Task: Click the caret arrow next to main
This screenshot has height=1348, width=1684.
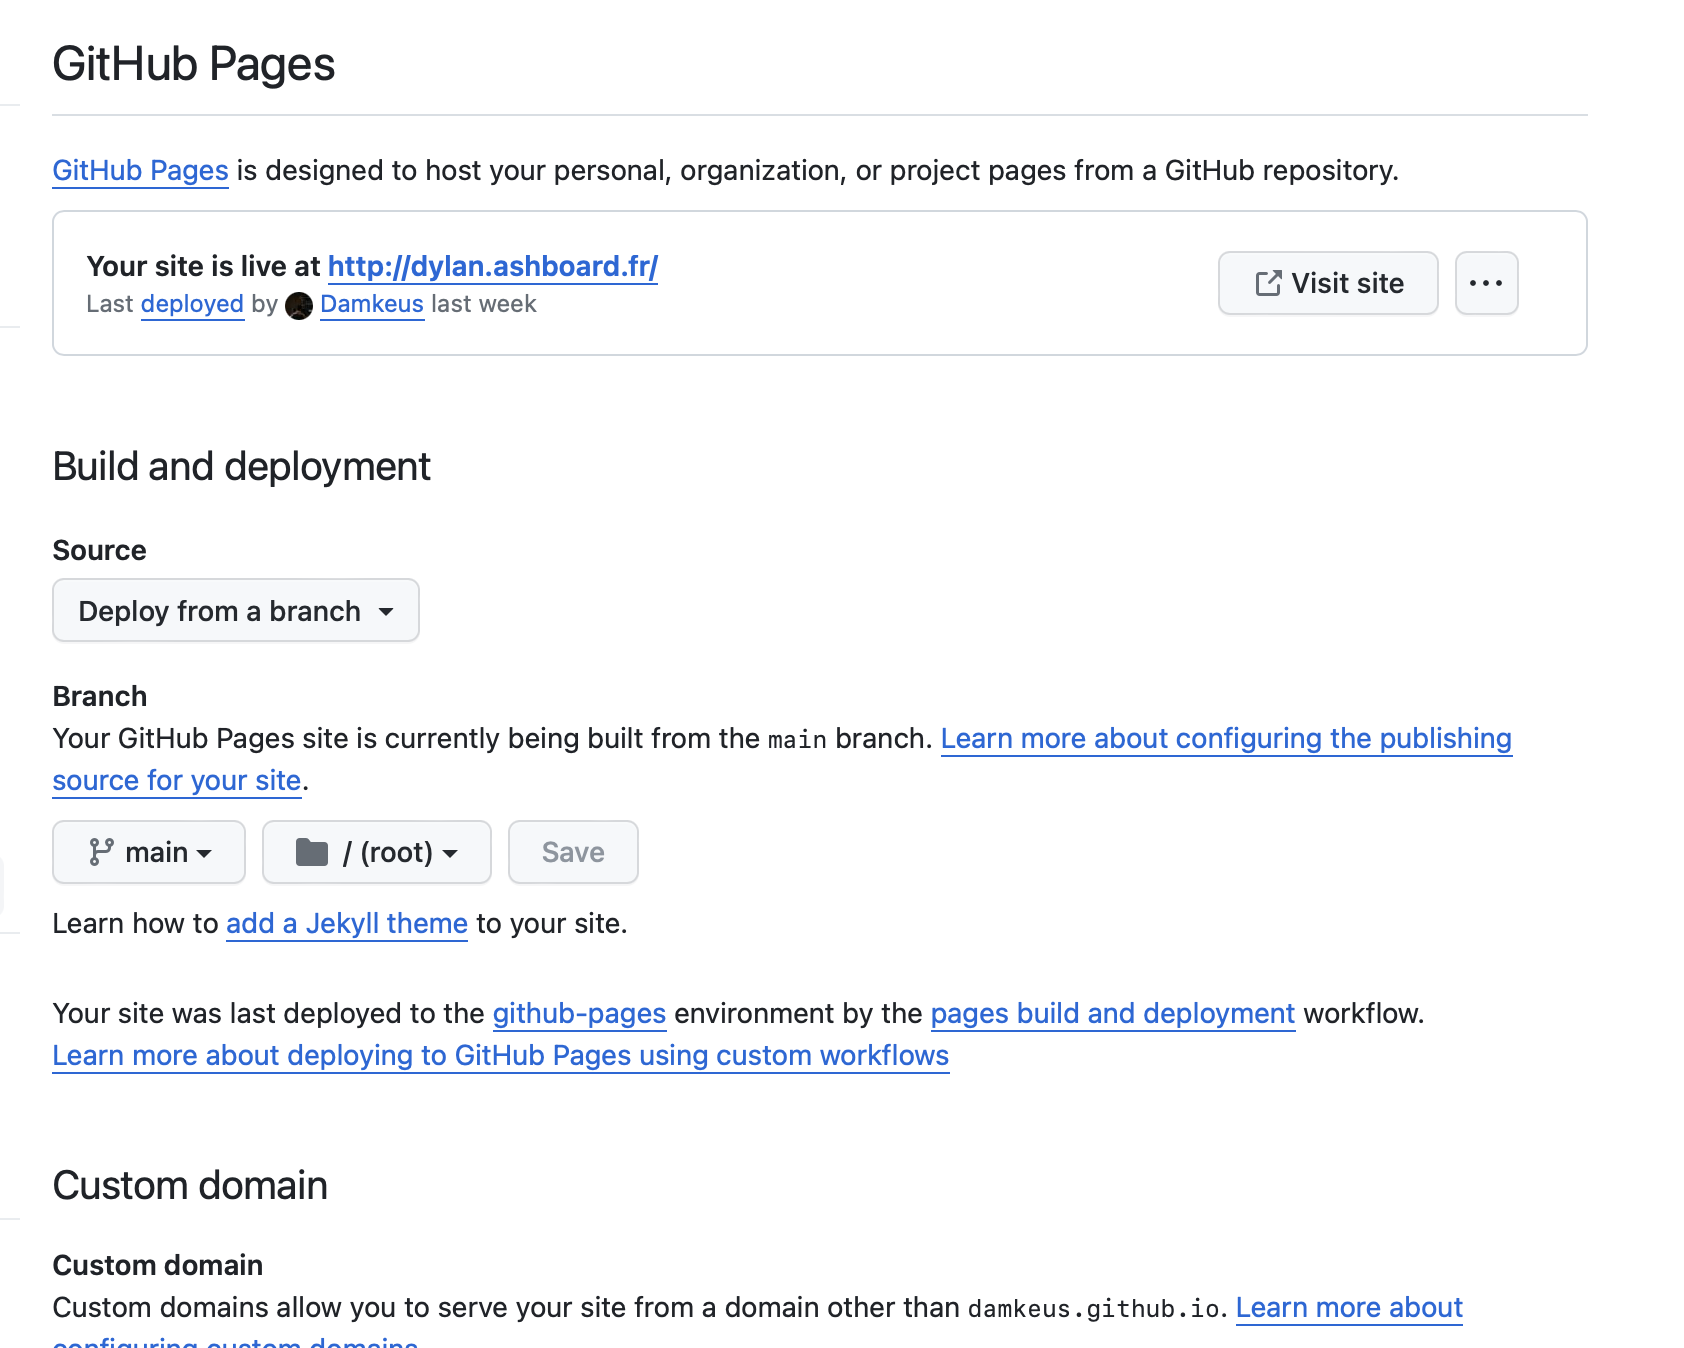Action: click(x=205, y=854)
